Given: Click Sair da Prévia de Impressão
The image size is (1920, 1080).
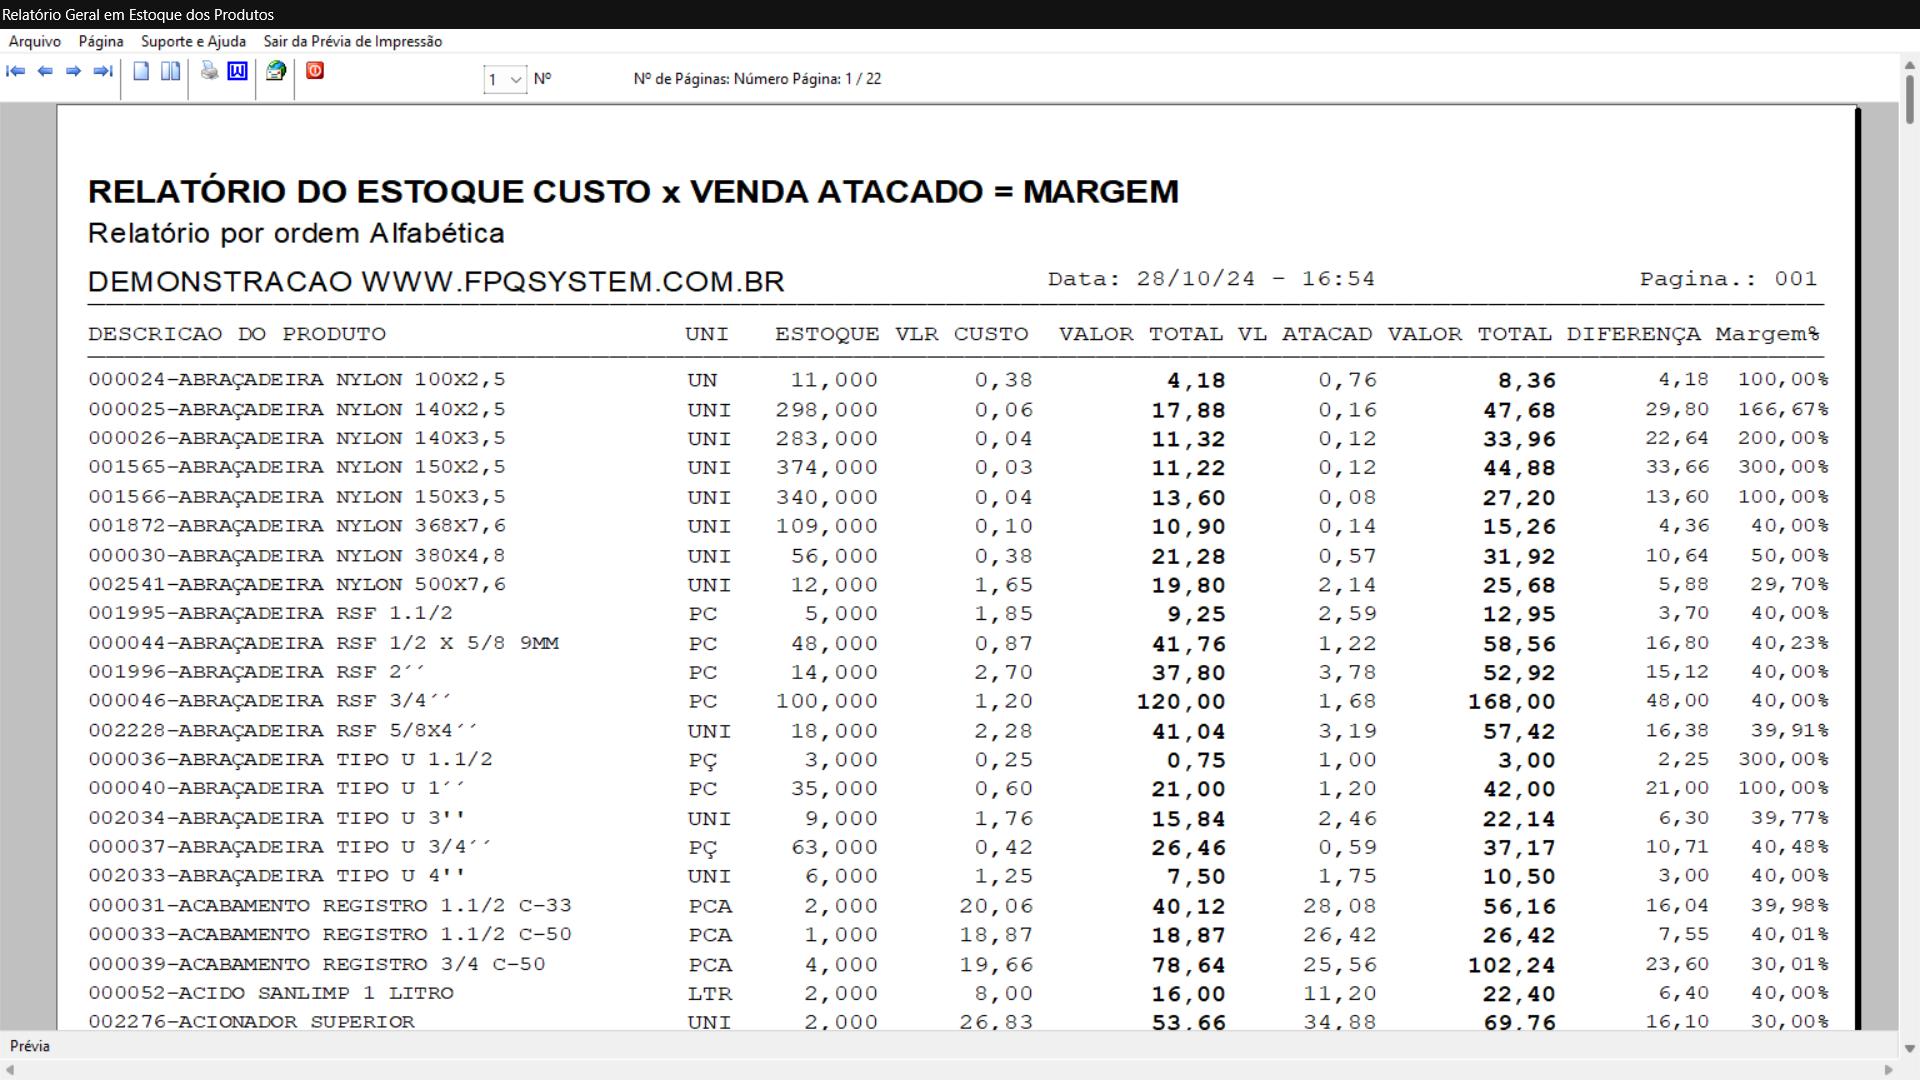Looking at the screenshot, I should (x=353, y=41).
